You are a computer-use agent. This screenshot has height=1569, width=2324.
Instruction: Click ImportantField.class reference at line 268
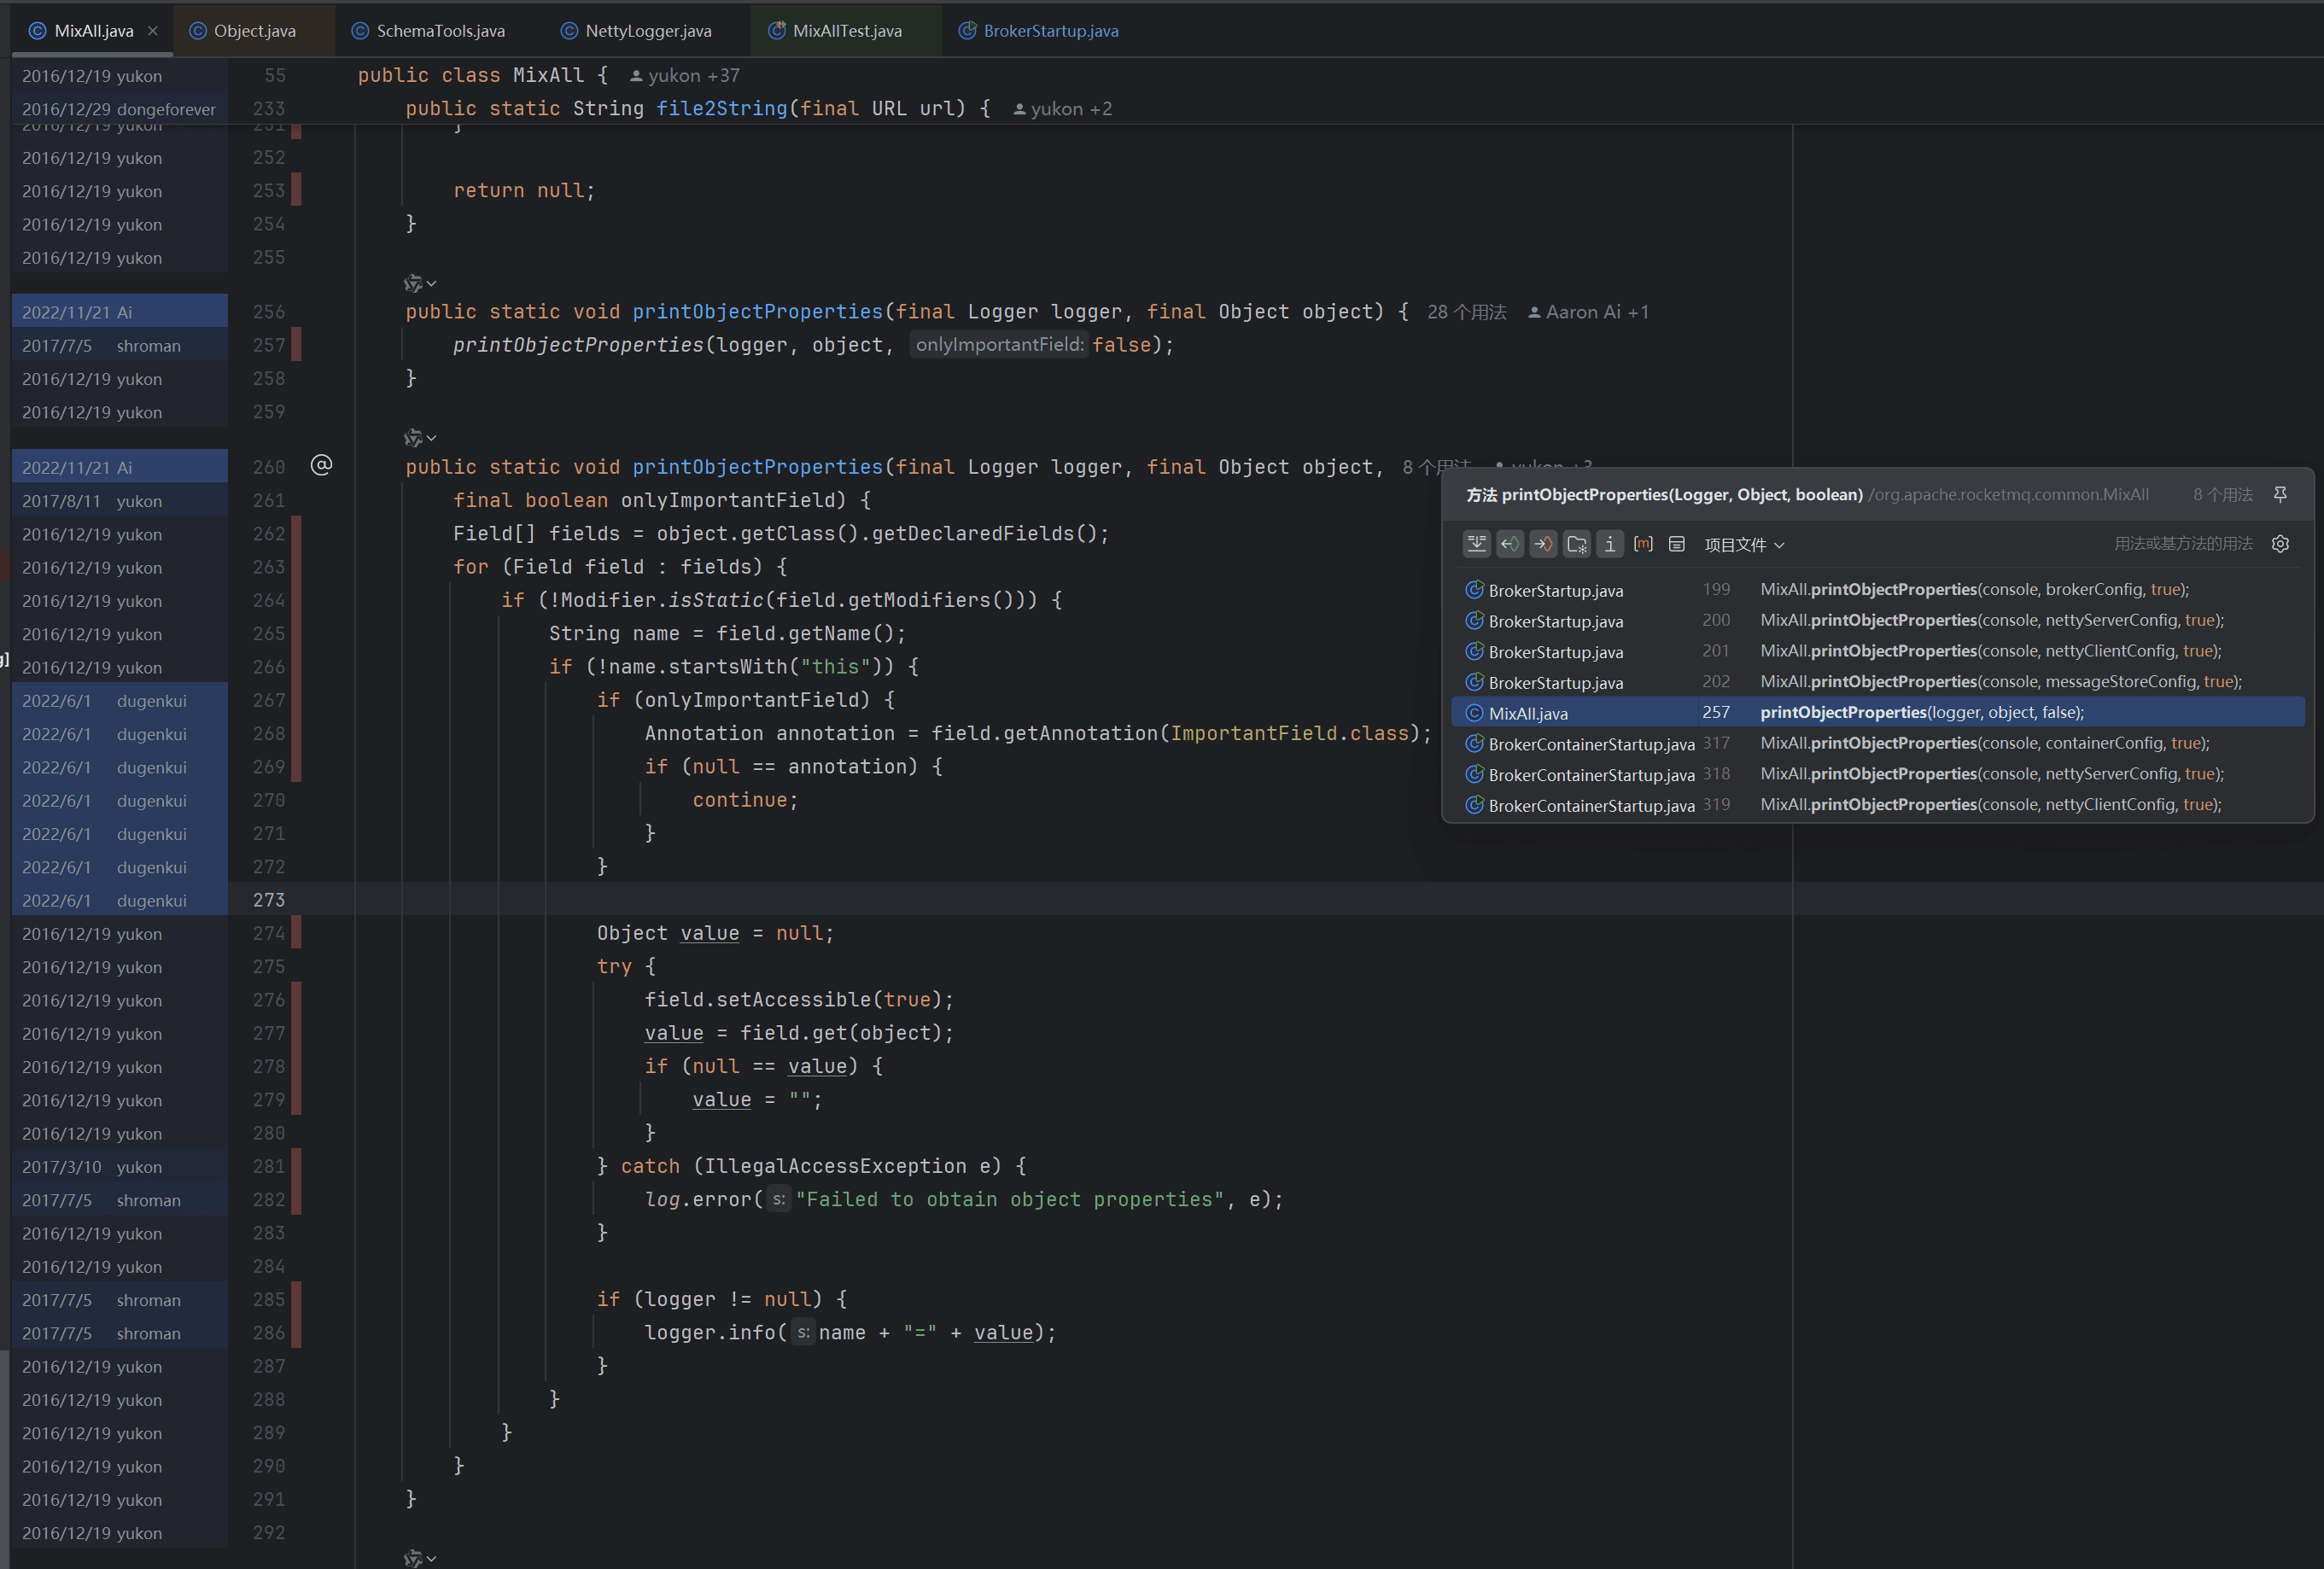pos(1289,734)
